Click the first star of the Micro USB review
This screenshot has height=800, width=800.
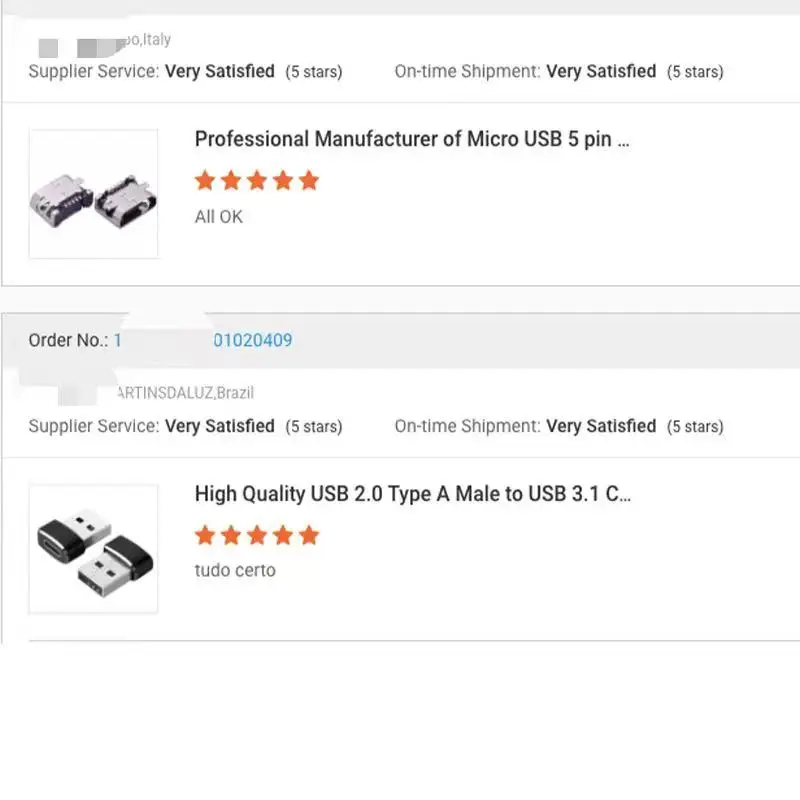coord(205,181)
